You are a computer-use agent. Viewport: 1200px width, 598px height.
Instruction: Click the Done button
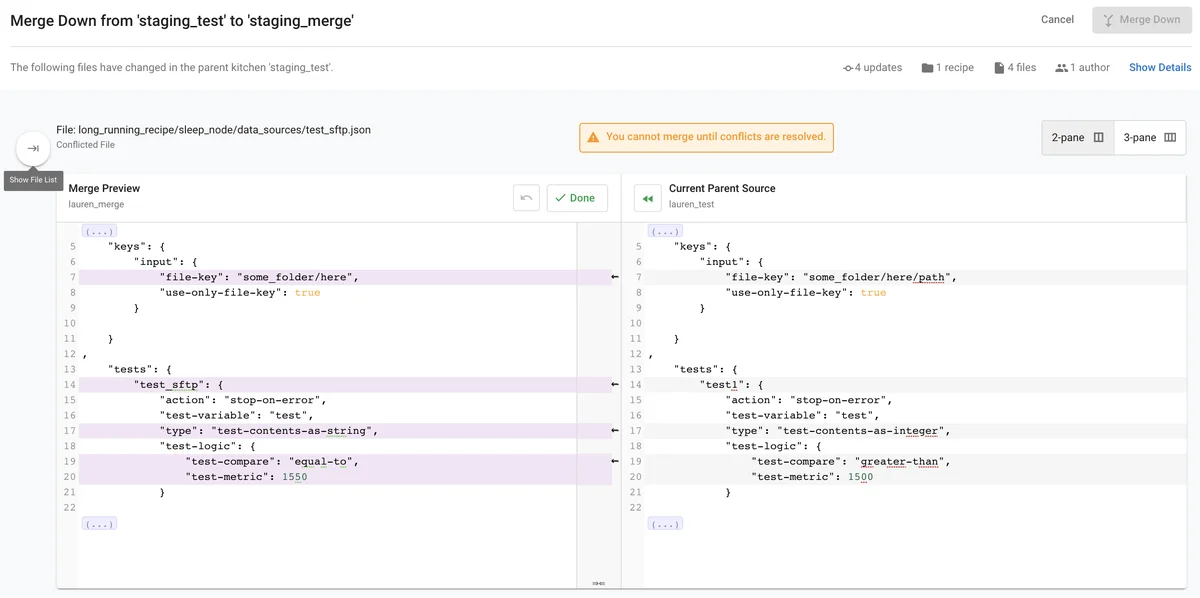click(576, 198)
